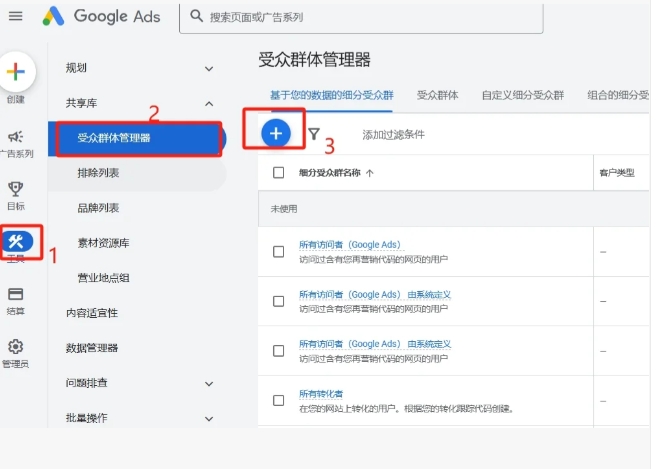656x469 pixels.
Task: Select 受众群体管理器 in the sidebar
Action: [137, 138]
